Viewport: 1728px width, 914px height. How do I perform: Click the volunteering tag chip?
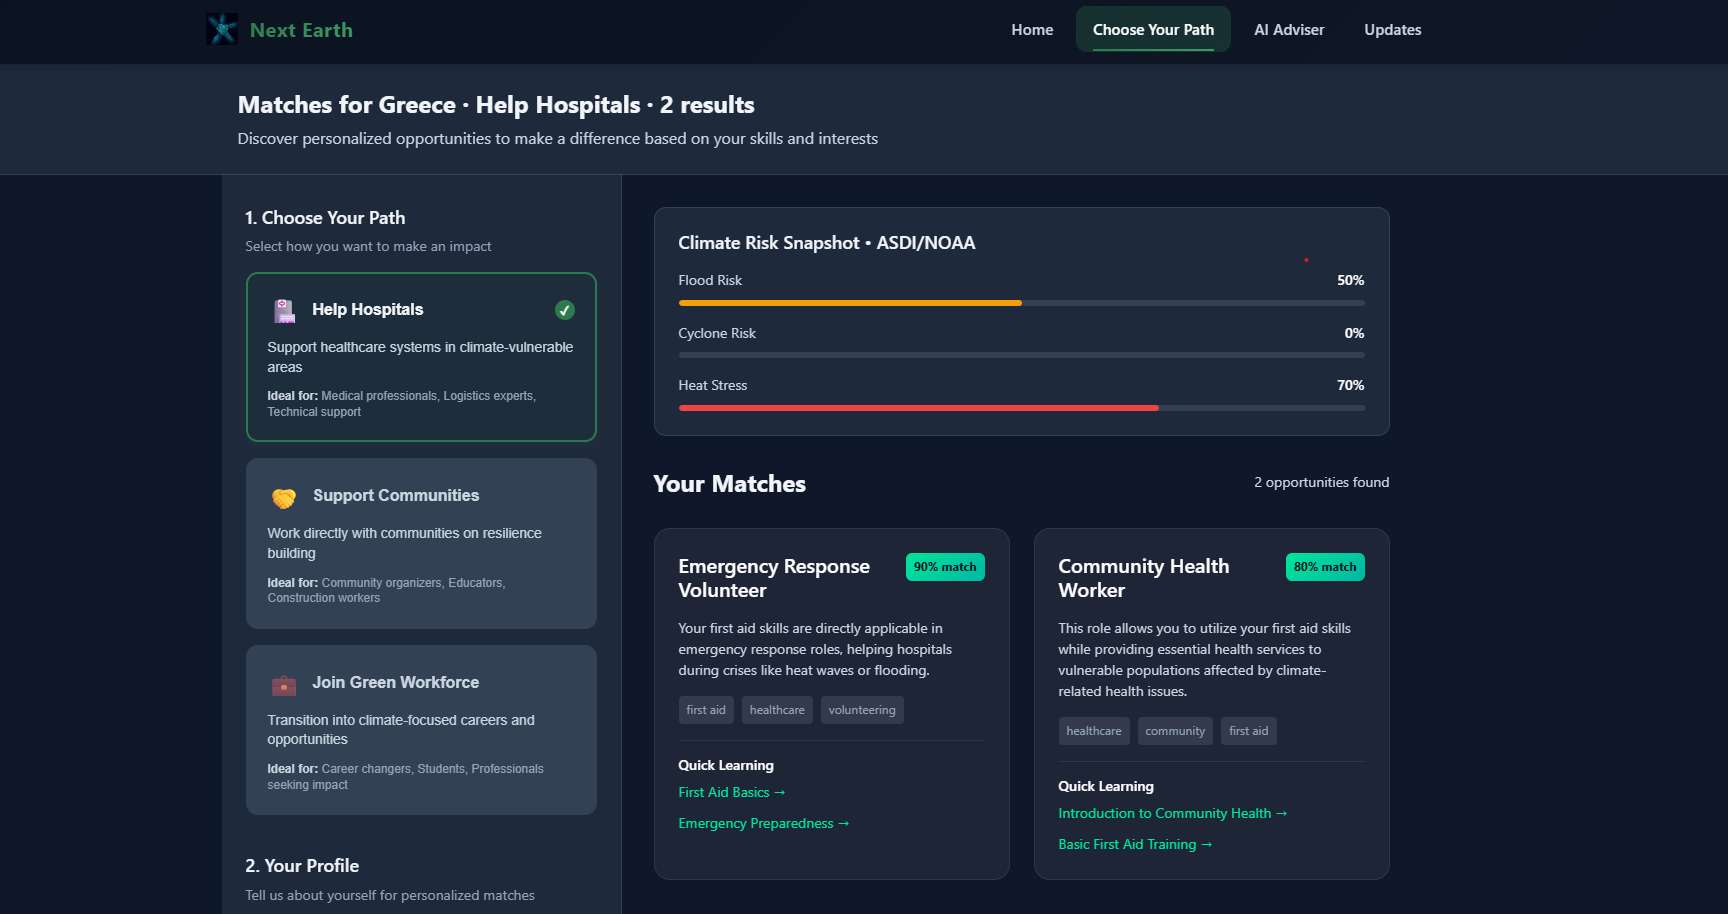[x=862, y=710]
